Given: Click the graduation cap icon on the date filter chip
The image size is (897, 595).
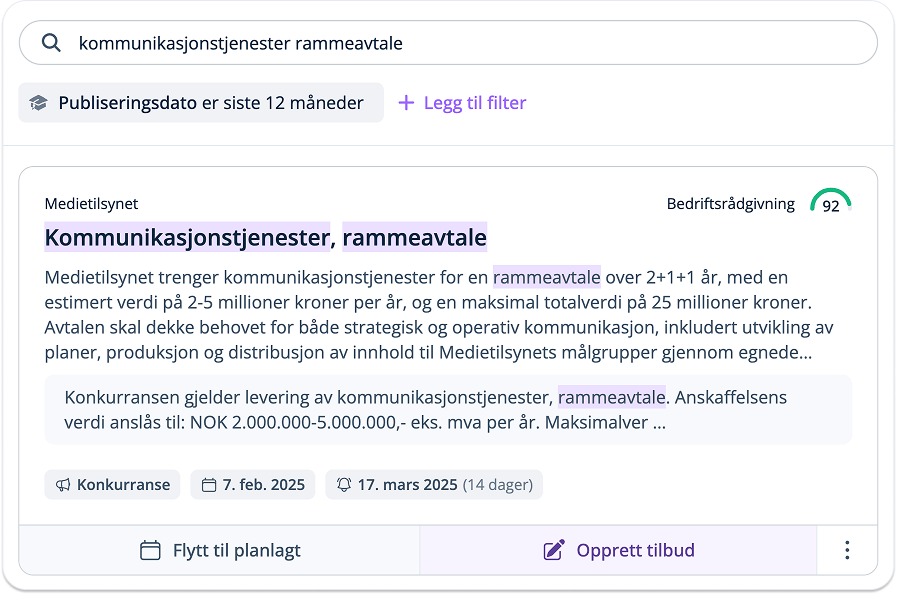Looking at the screenshot, I should coord(39,102).
